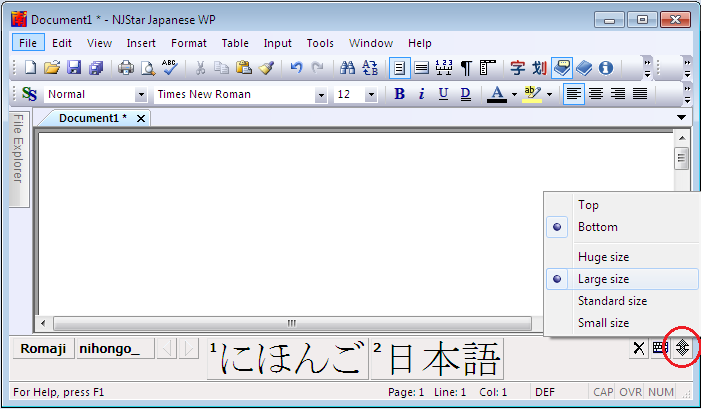Open the on-screen keyboard icon
Image resolution: width=701 pixels, height=409 pixels.
(660, 348)
